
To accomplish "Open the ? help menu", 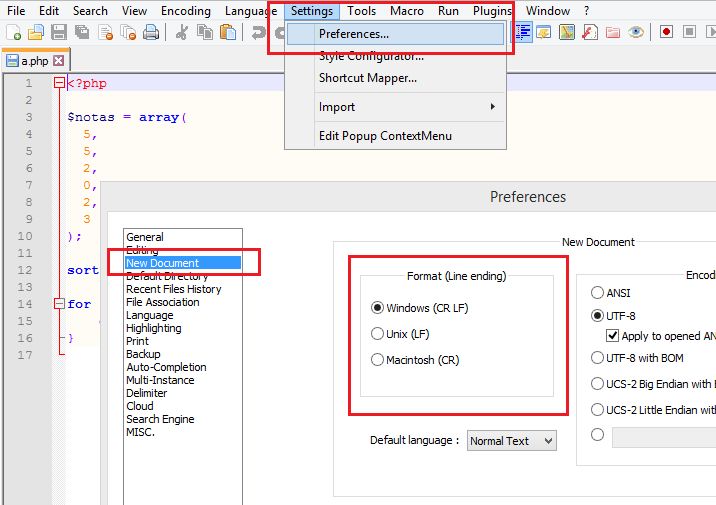I will [586, 11].
